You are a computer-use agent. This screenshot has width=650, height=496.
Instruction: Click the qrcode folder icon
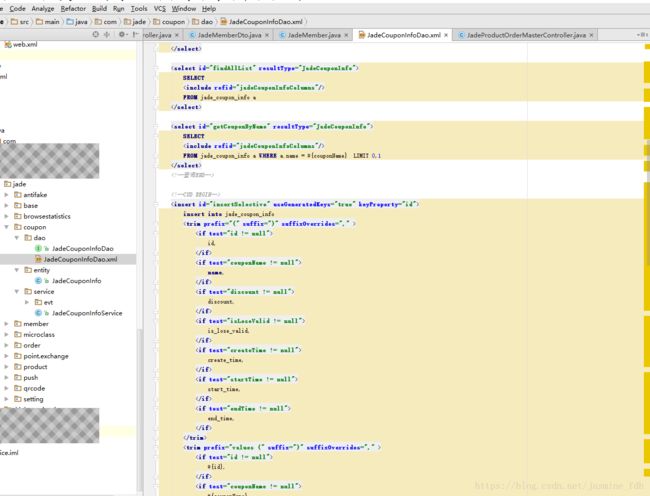coord(18,388)
